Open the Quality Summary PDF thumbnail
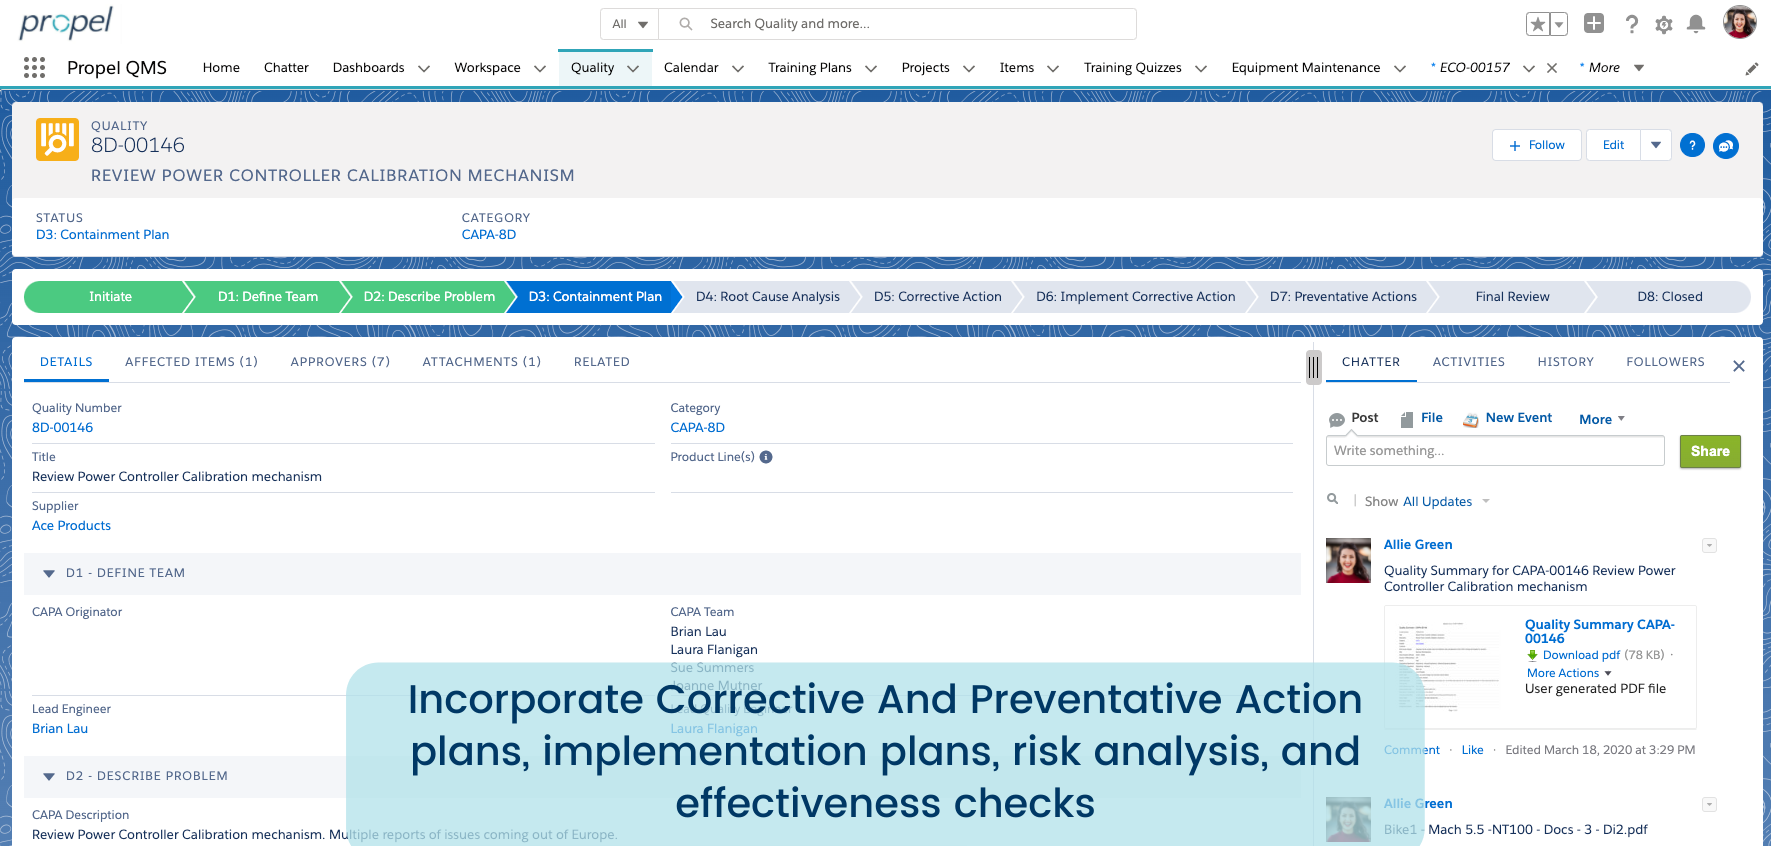The image size is (1771, 846). tap(1449, 666)
